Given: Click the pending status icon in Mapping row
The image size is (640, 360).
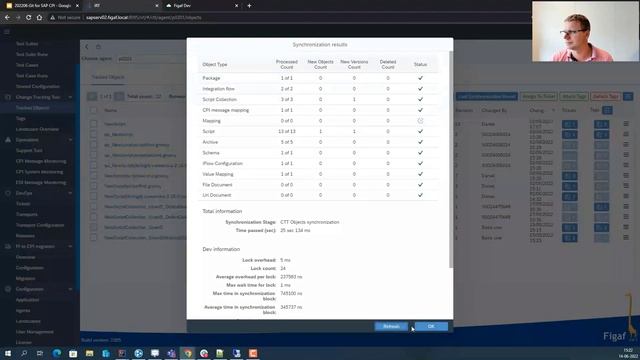Looking at the screenshot, I should pyautogui.click(x=420, y=121).
